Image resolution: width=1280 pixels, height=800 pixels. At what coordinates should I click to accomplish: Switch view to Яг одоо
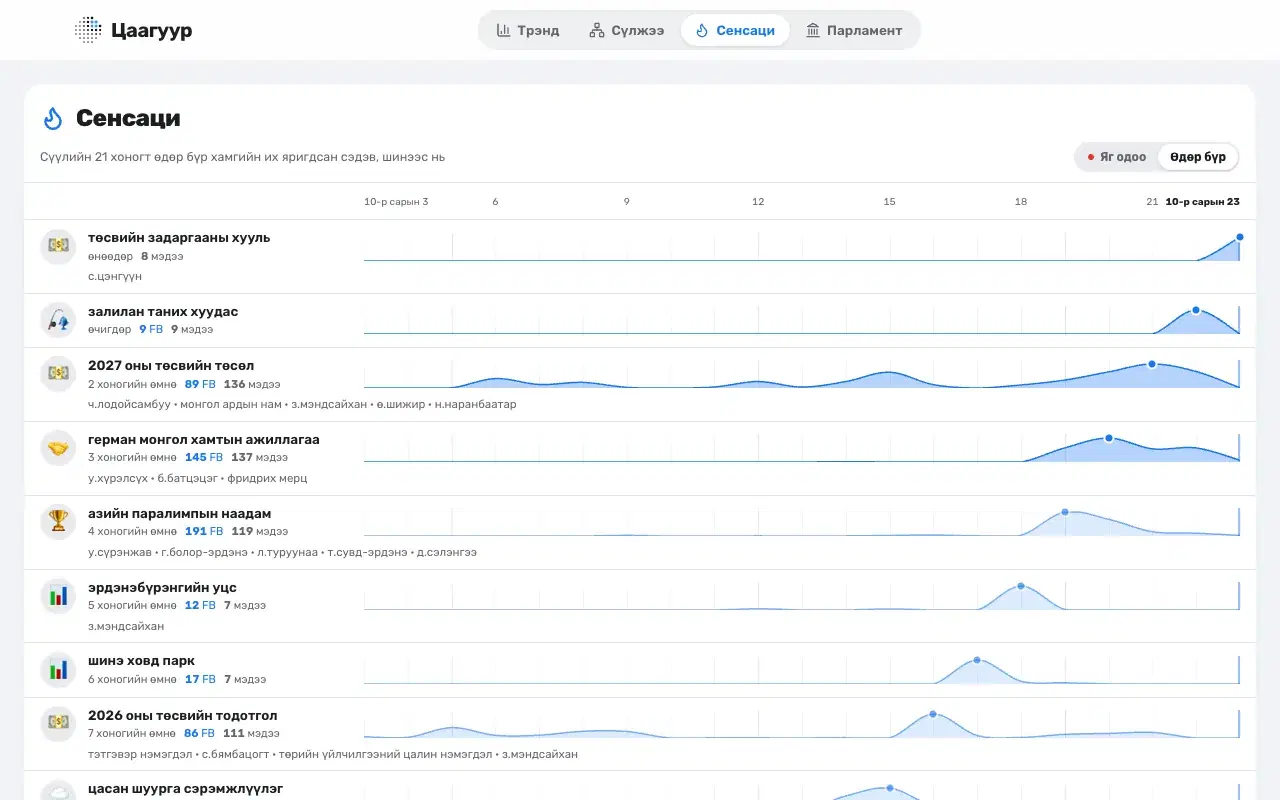click(x=1117, y=157)
